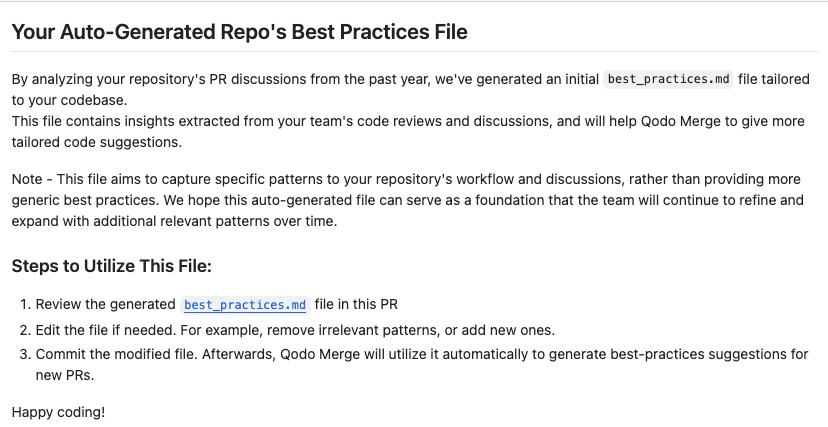The height and width of the screenshot is (427, 828).
Task: Click the list number 2 marker
Action: (x=25, y=330)
